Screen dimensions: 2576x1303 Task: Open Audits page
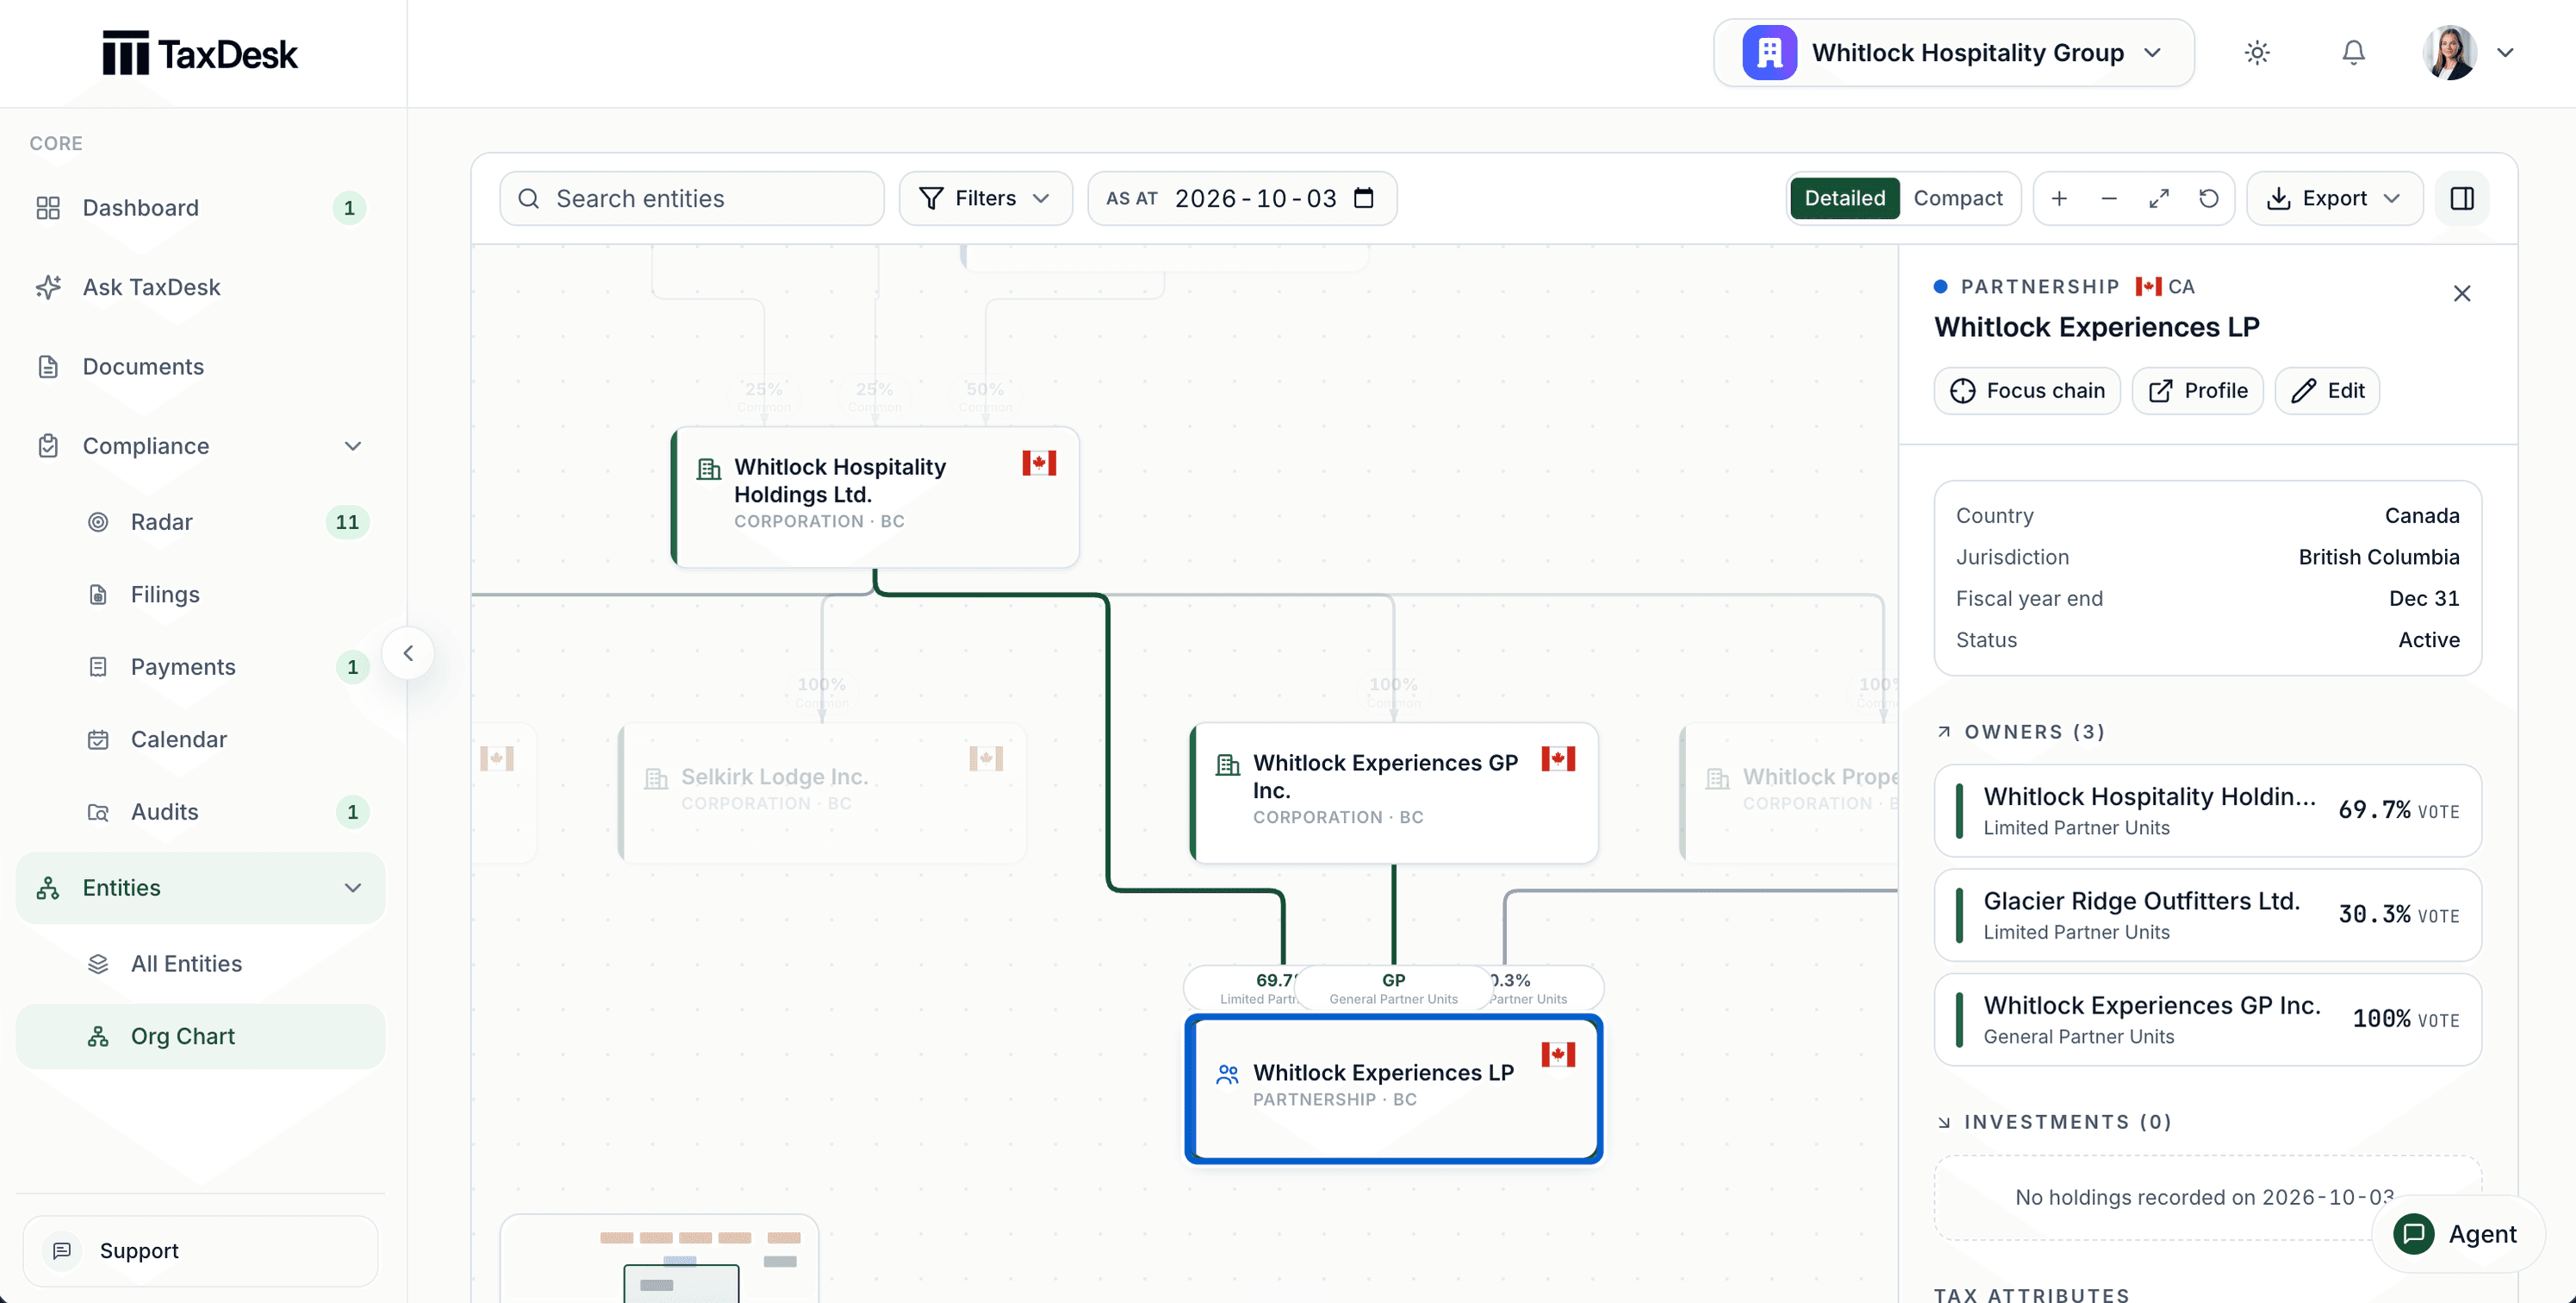(x=200, y=812)
